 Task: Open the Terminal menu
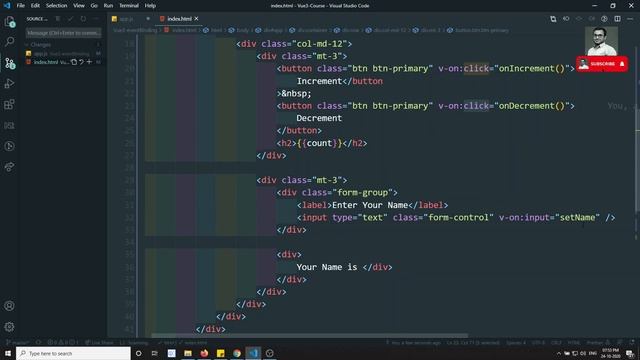129,6
